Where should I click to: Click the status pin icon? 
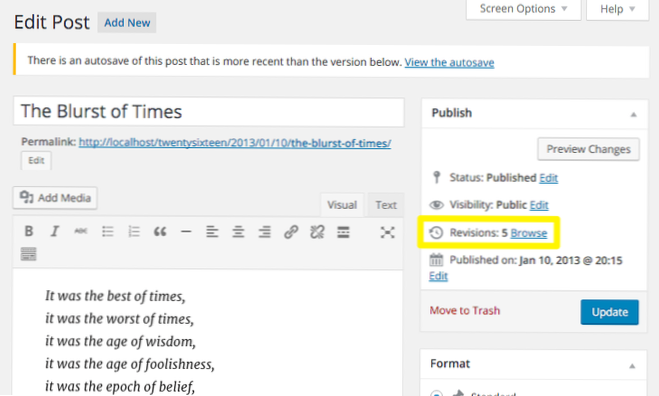point(437,177)
